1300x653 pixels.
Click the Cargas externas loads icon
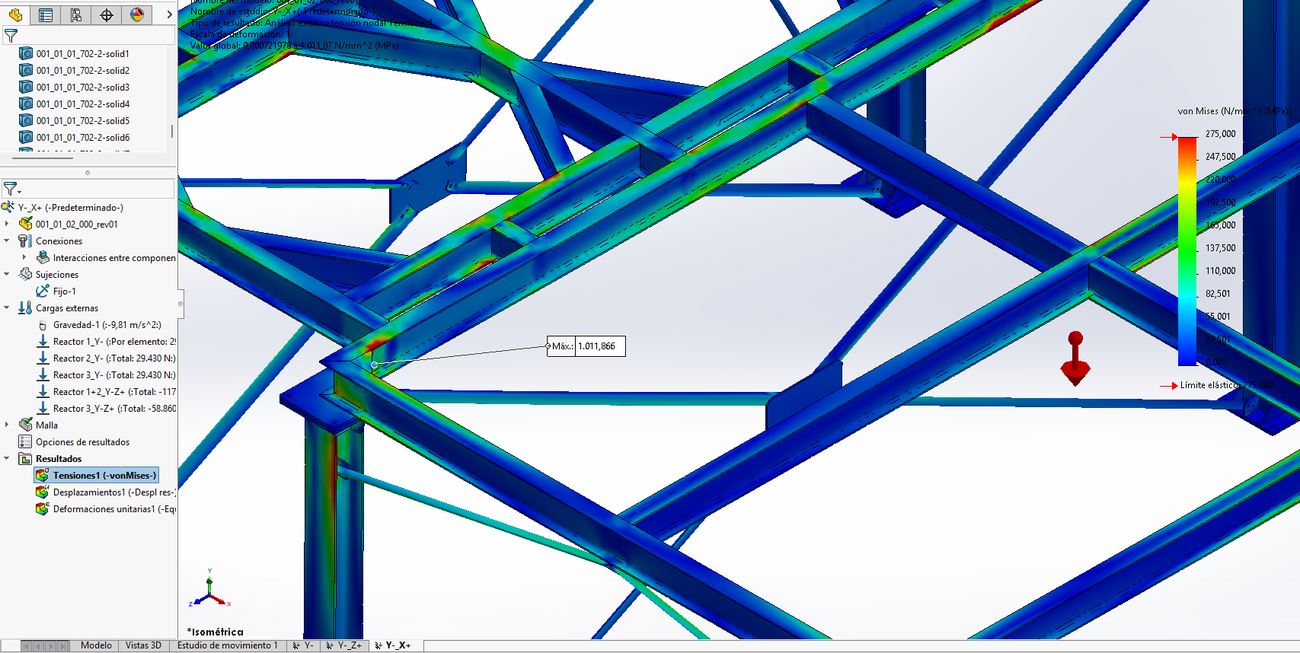pos(26,308)
